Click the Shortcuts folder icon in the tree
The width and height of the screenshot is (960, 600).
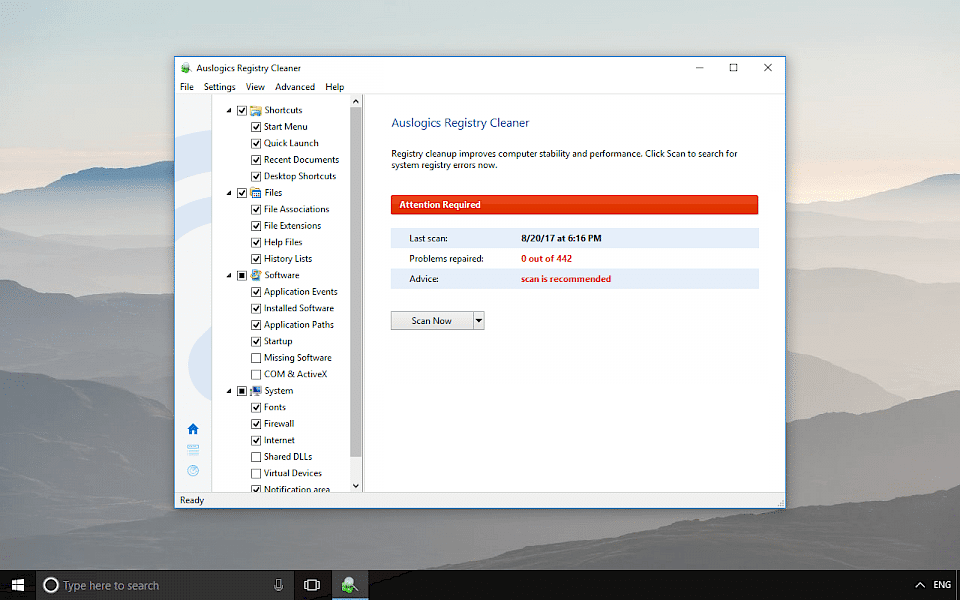click(256, 110)
